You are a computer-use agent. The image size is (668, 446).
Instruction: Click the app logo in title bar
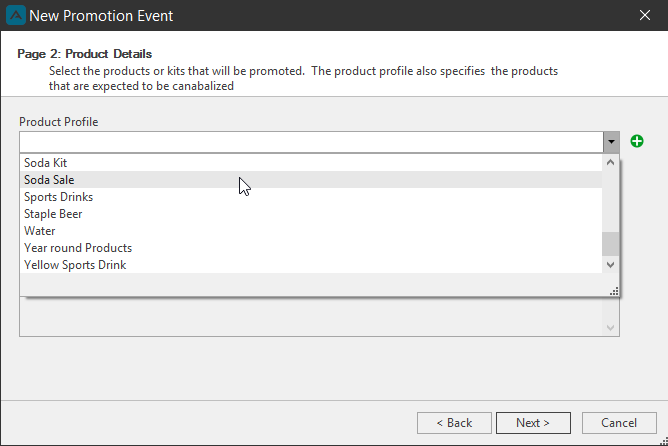pos(16,15)
